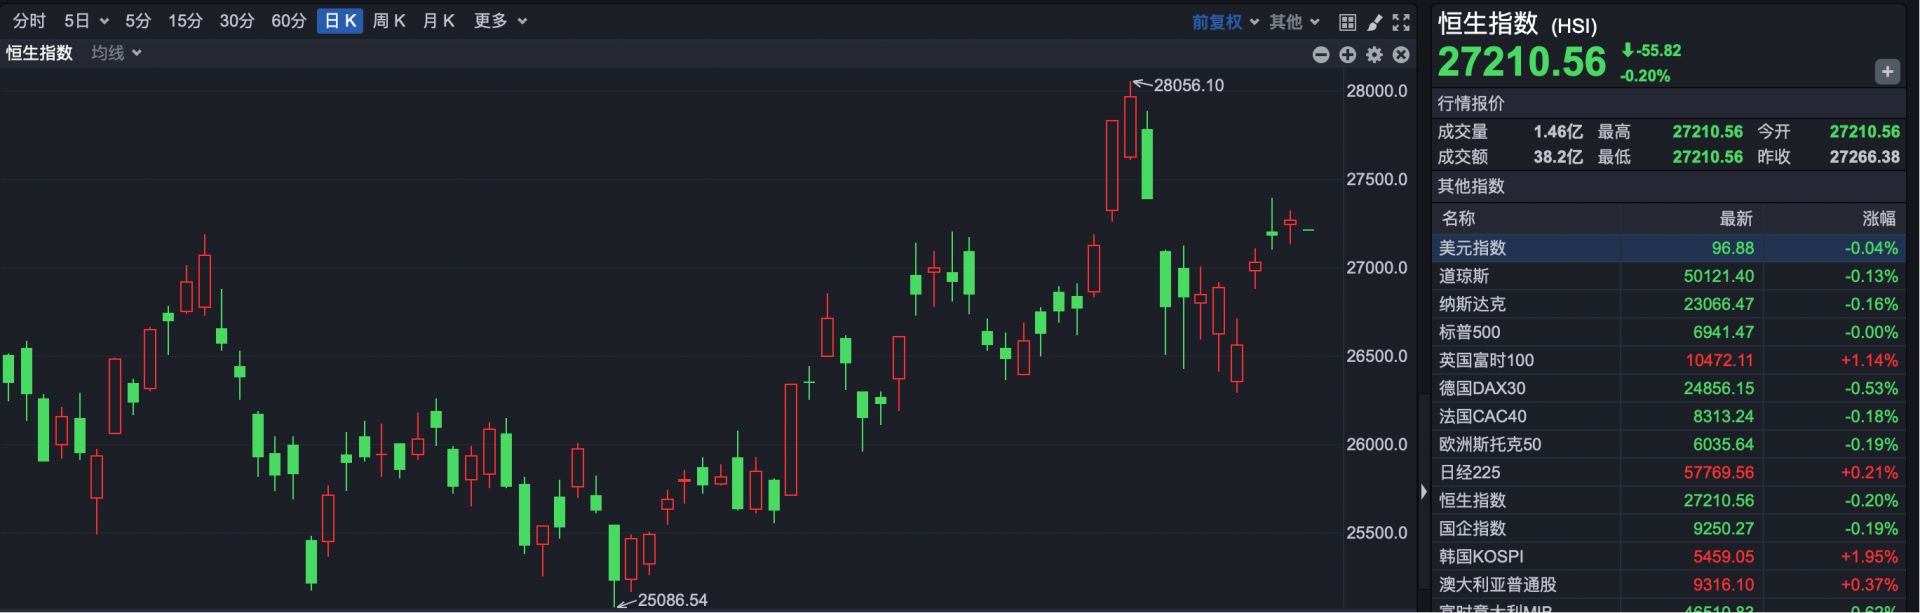
Task: Open chart settings gear icon
Action: [1375, 55]
